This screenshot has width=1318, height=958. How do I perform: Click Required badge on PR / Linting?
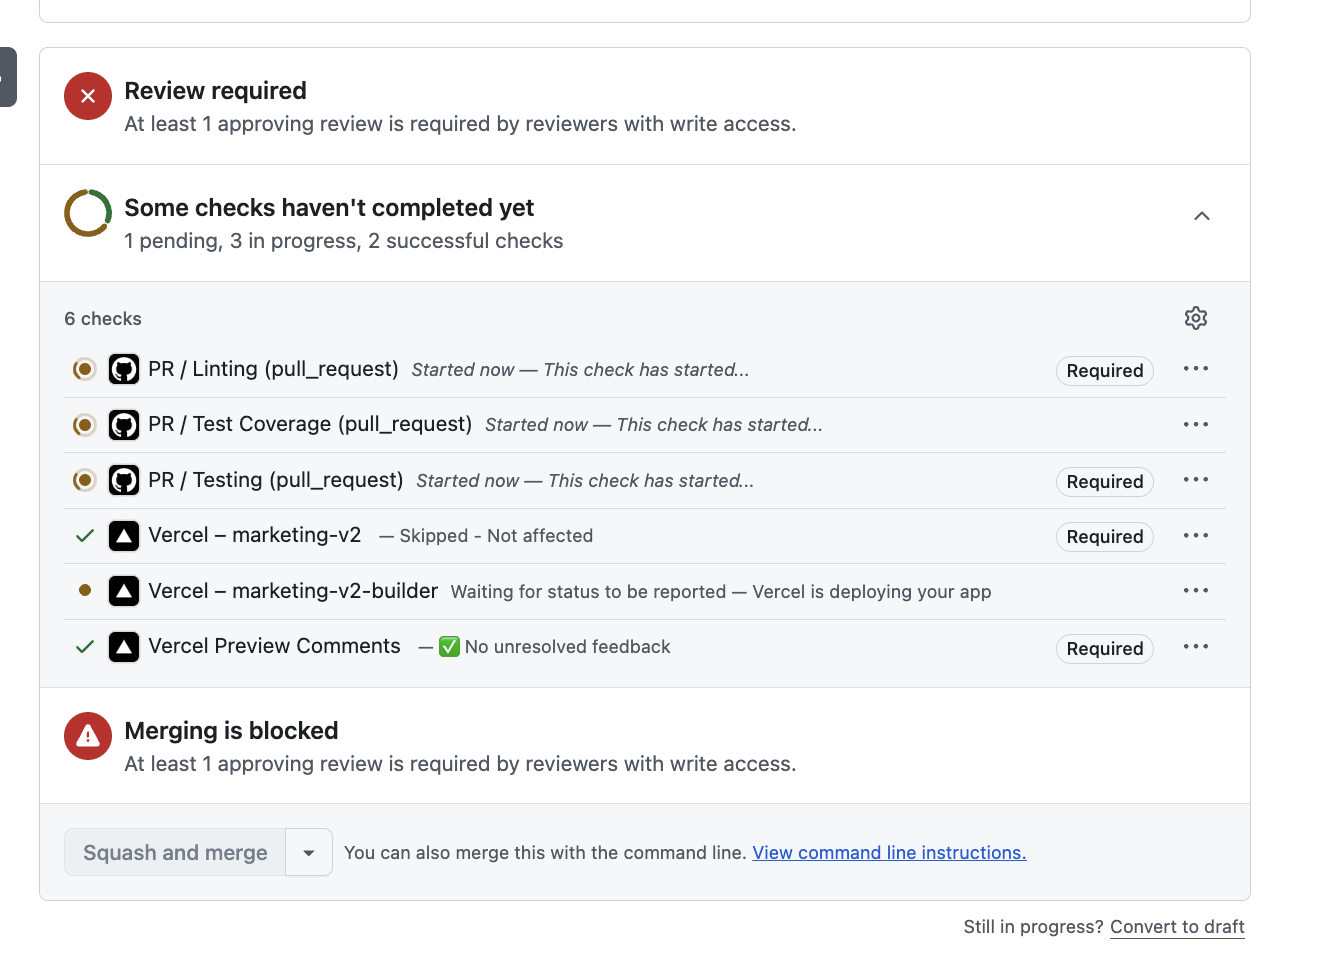pos(1105,371)
